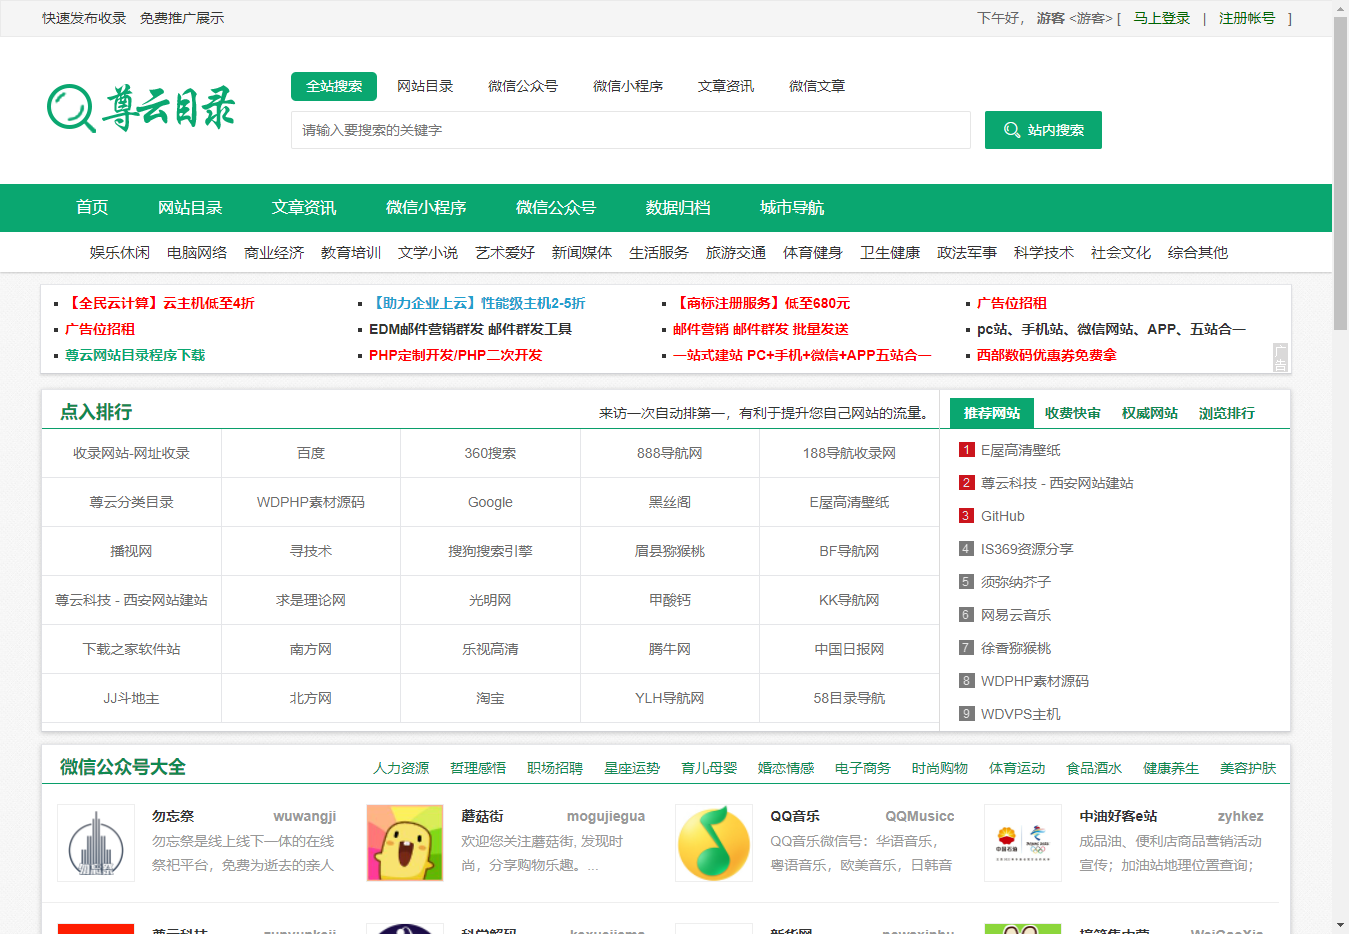Open GitHub in the recommended sites list
The width and height of the screenshot is (1349, 934).
coord(1003,516)
